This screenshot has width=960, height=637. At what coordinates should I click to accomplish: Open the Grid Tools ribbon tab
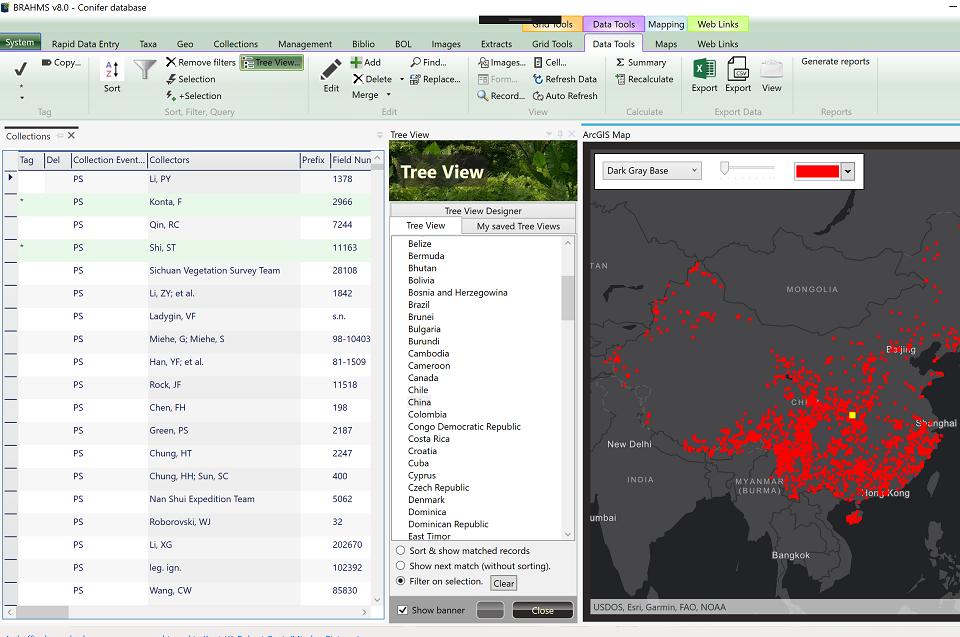coord(552,44)
